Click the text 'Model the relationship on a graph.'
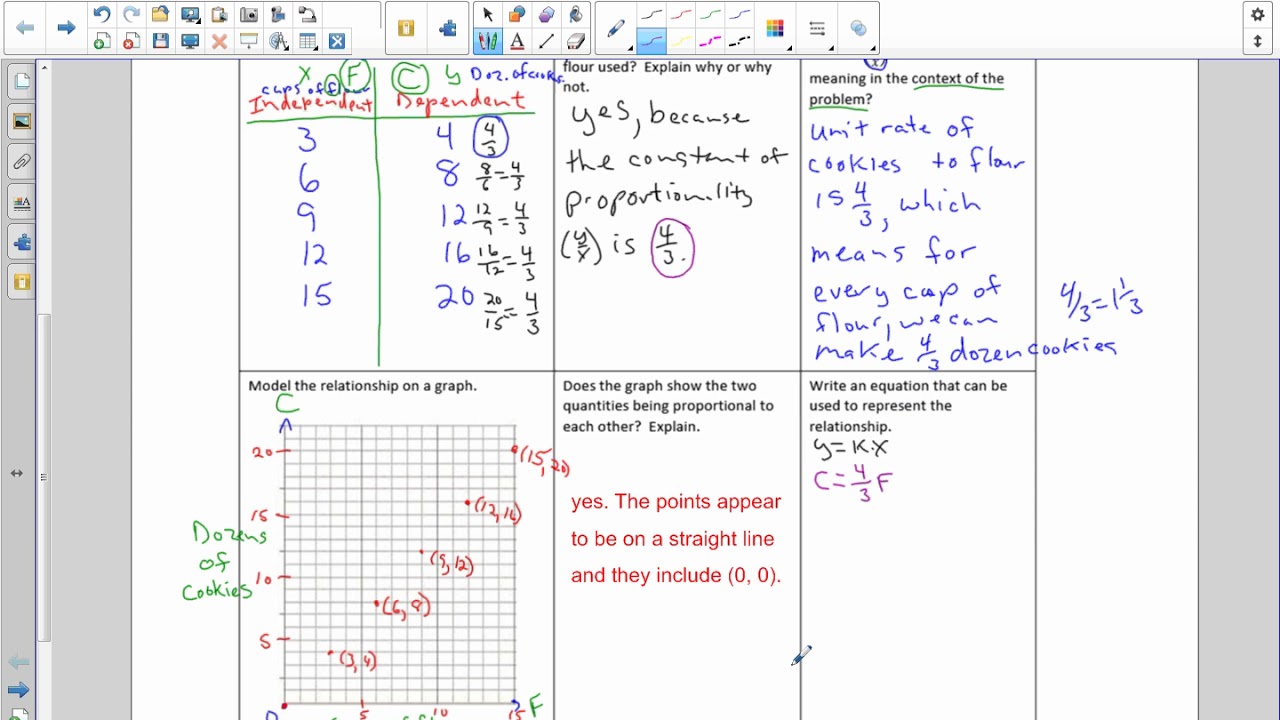 click(362, 386)
